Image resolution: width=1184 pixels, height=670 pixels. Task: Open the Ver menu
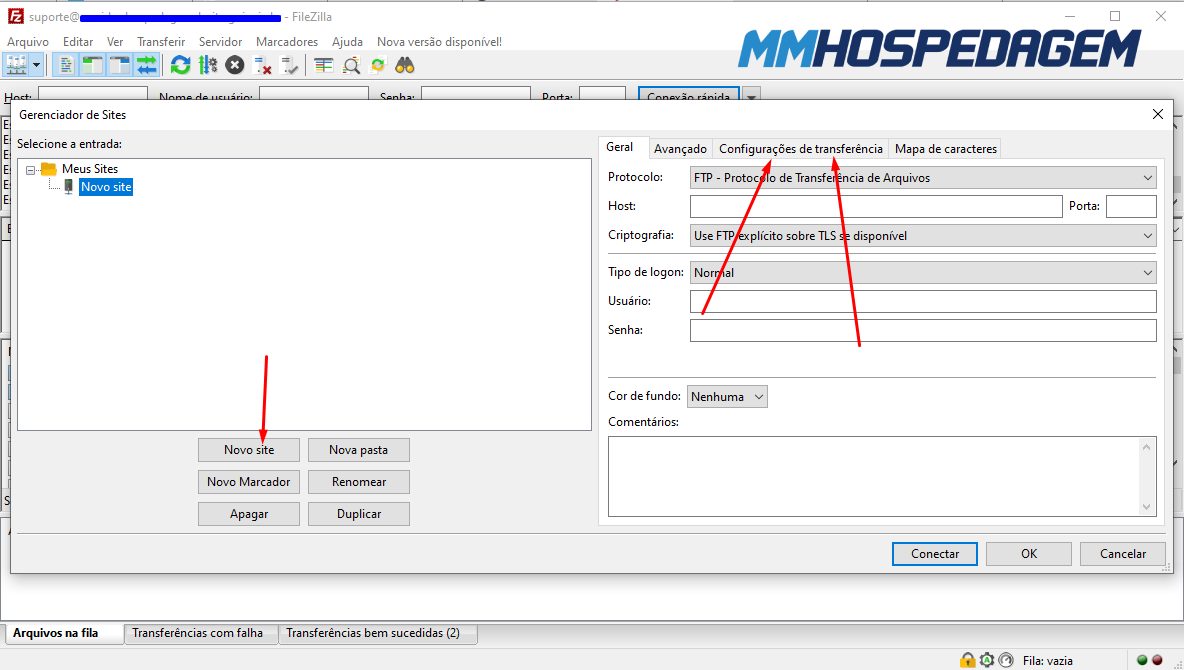click(x=115, y=42)
